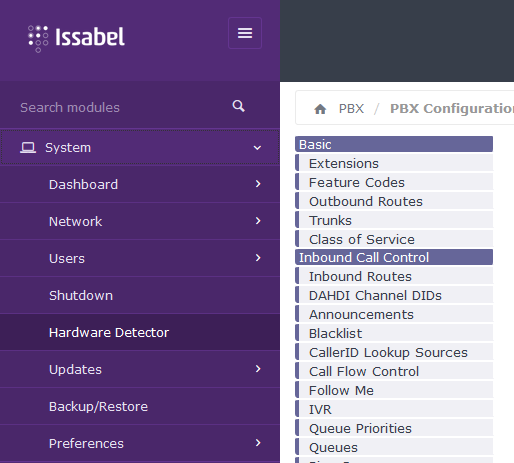Click the home icon in breadcrumb
The height and width of the screenshot is (463, 514).
coord(320,109)
